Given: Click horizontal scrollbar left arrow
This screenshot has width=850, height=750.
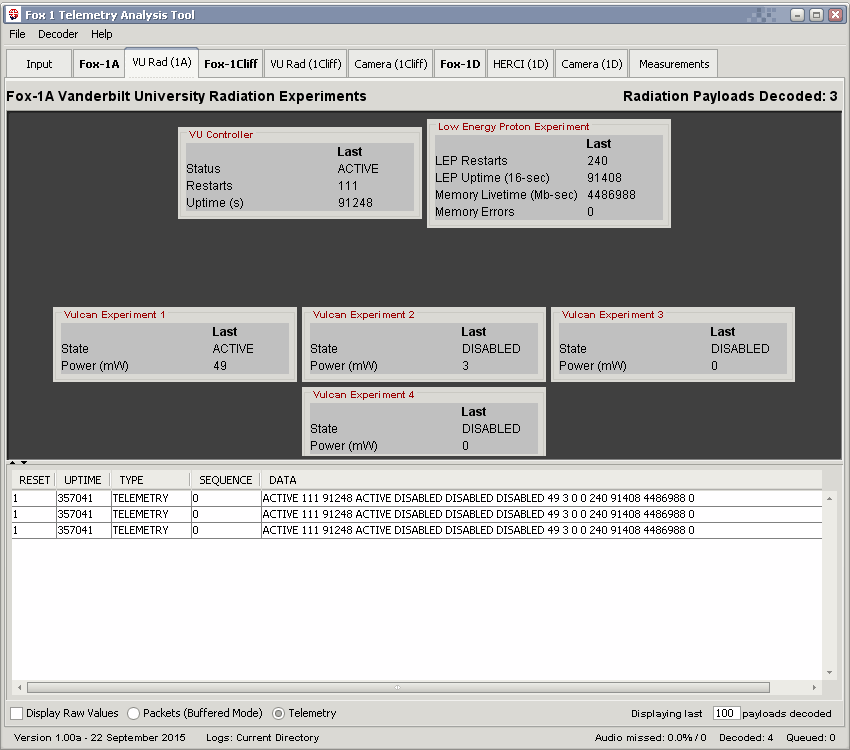Looking at the screenshot, I should (x=19, y=687).
